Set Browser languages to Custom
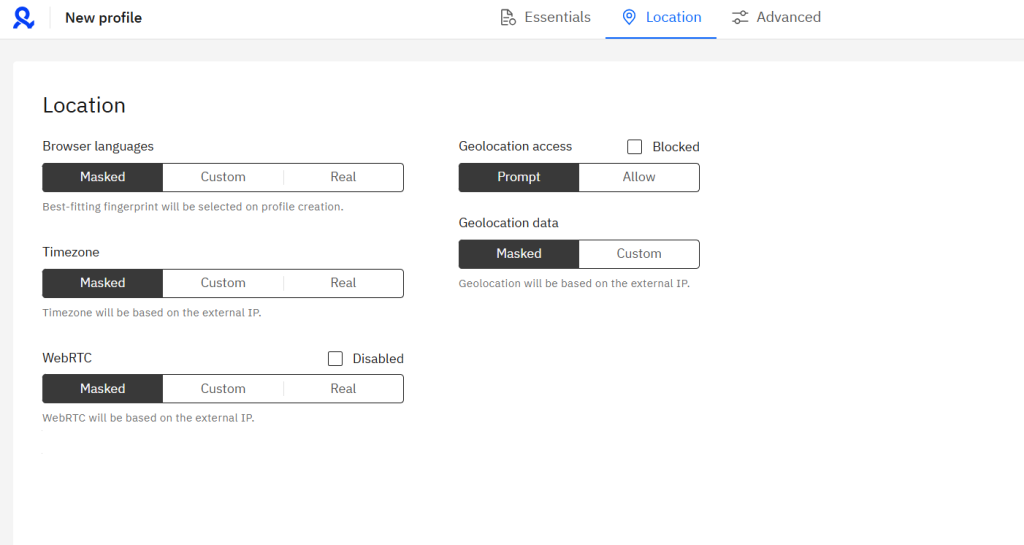This screenshot has height=545, width=1024. pyautogui.click(x=223, y=177)
